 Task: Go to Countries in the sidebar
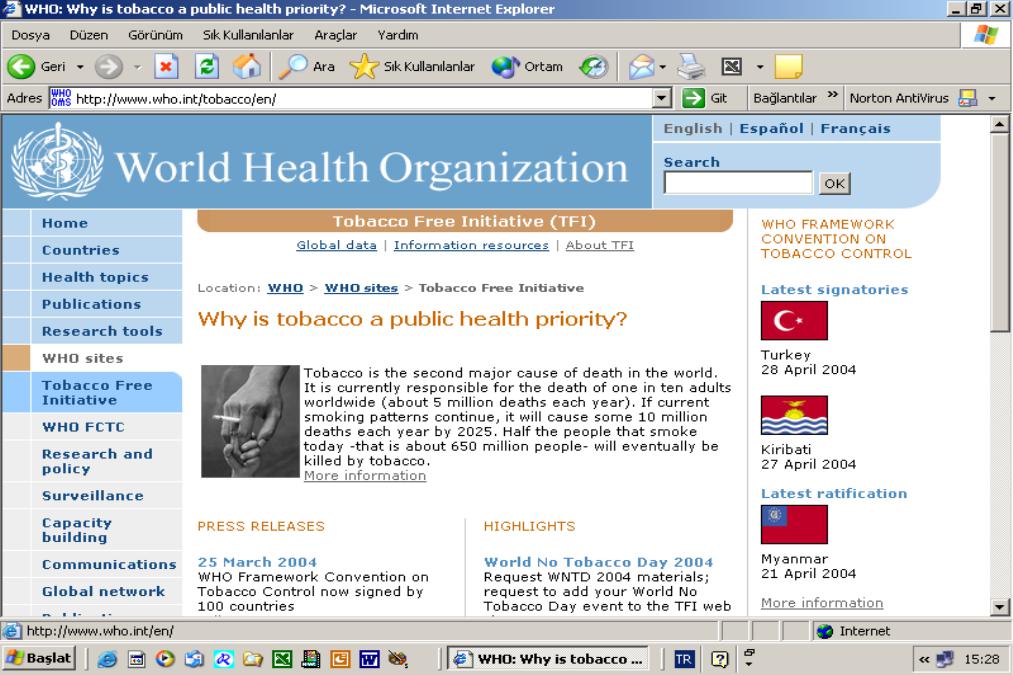coord(81,250)
